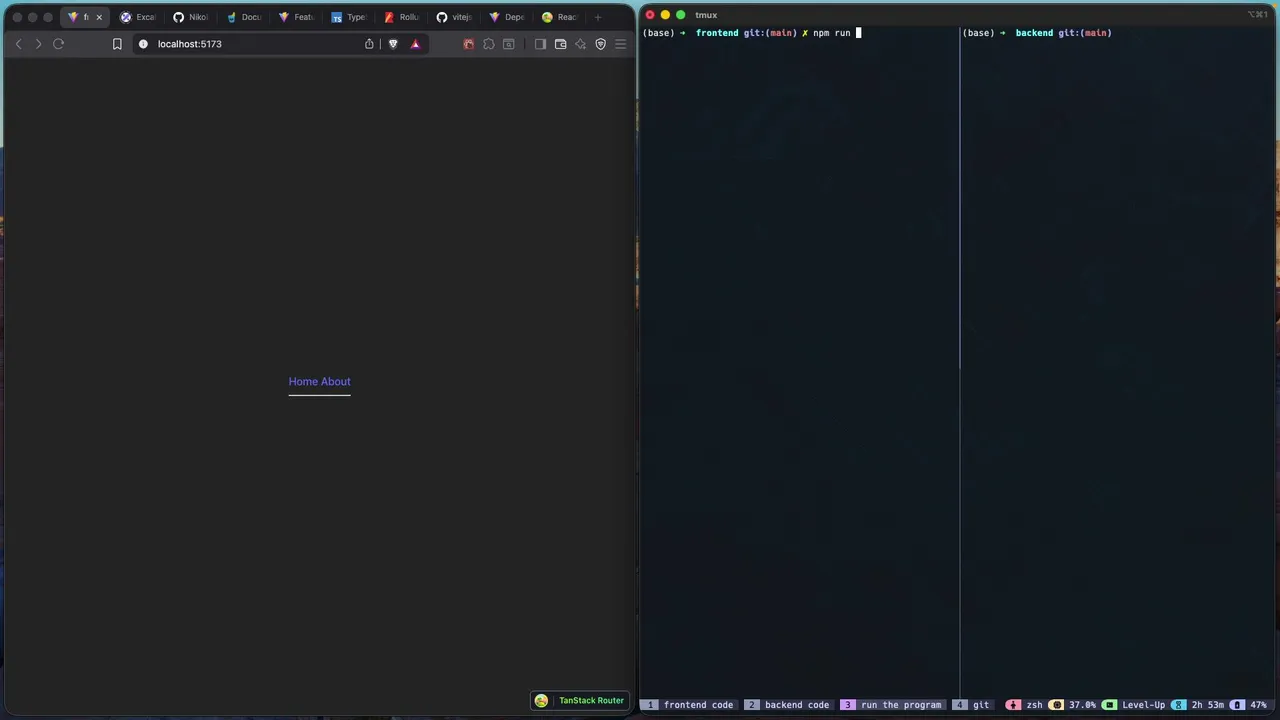This screenshot has height=720, width=1280.
Task: Open the Brave Wallet icon
Action: pyautogui.click(x=560, y=44)
